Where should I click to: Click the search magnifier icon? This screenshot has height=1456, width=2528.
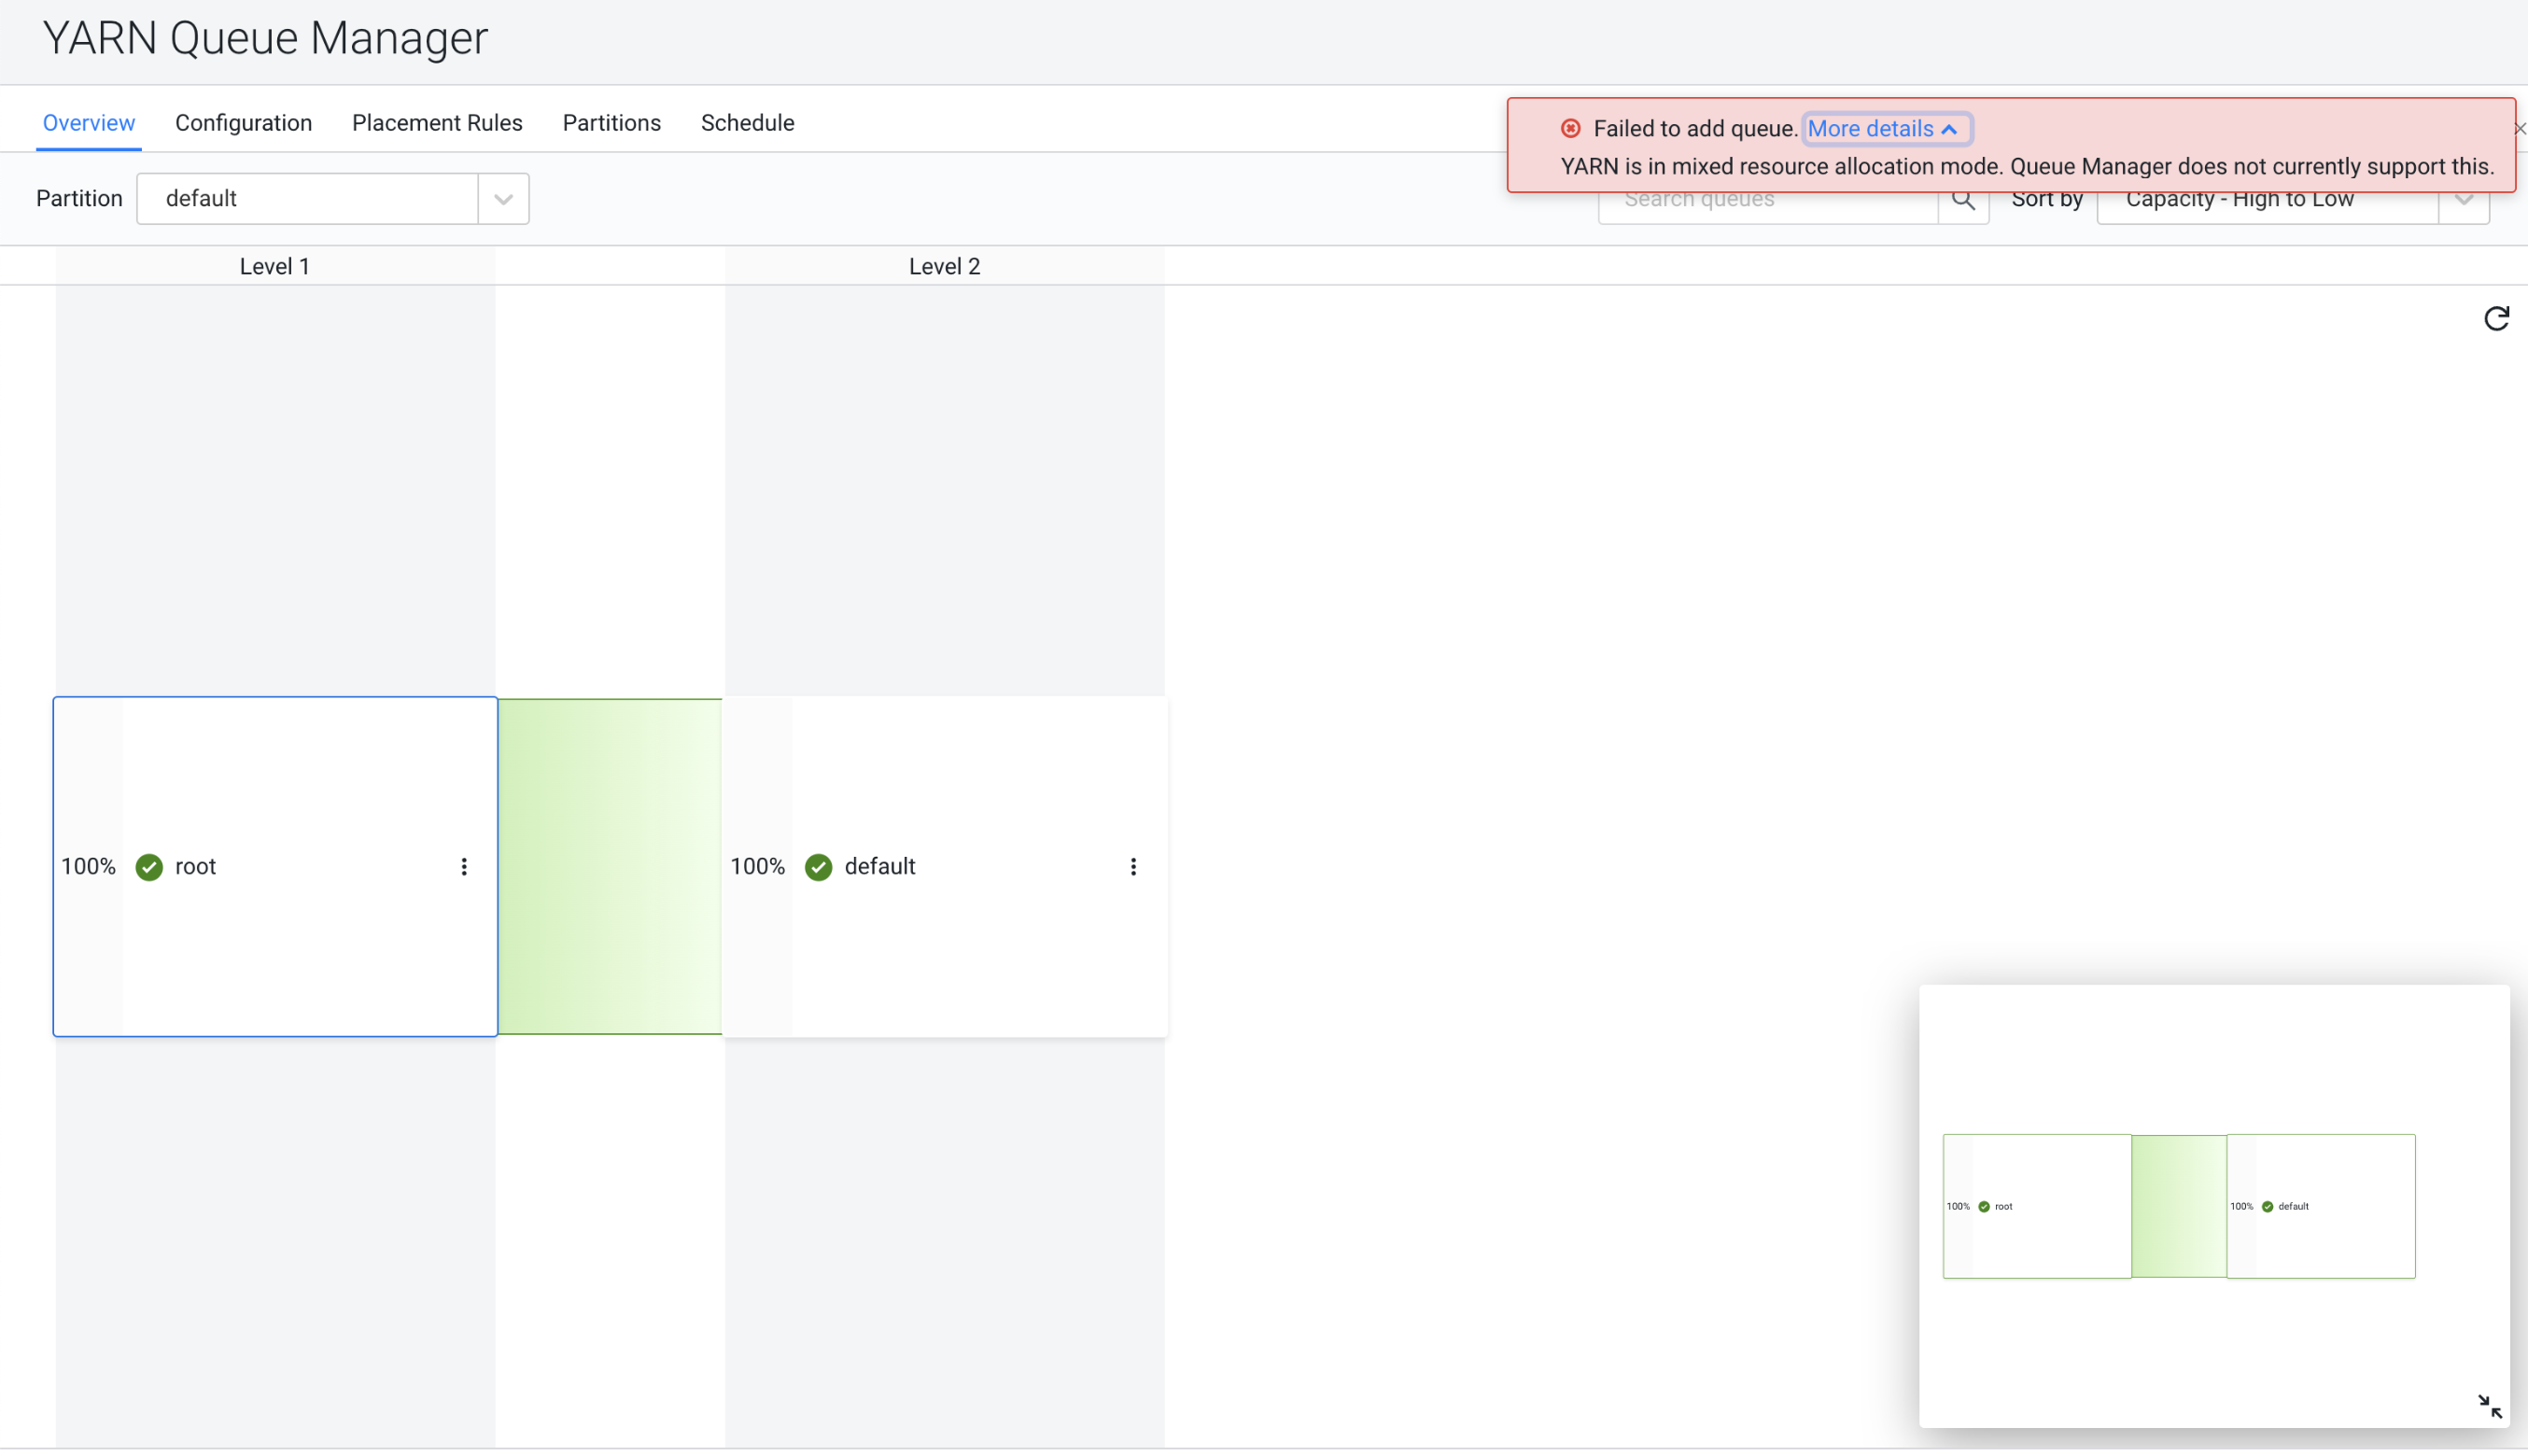1963,201
